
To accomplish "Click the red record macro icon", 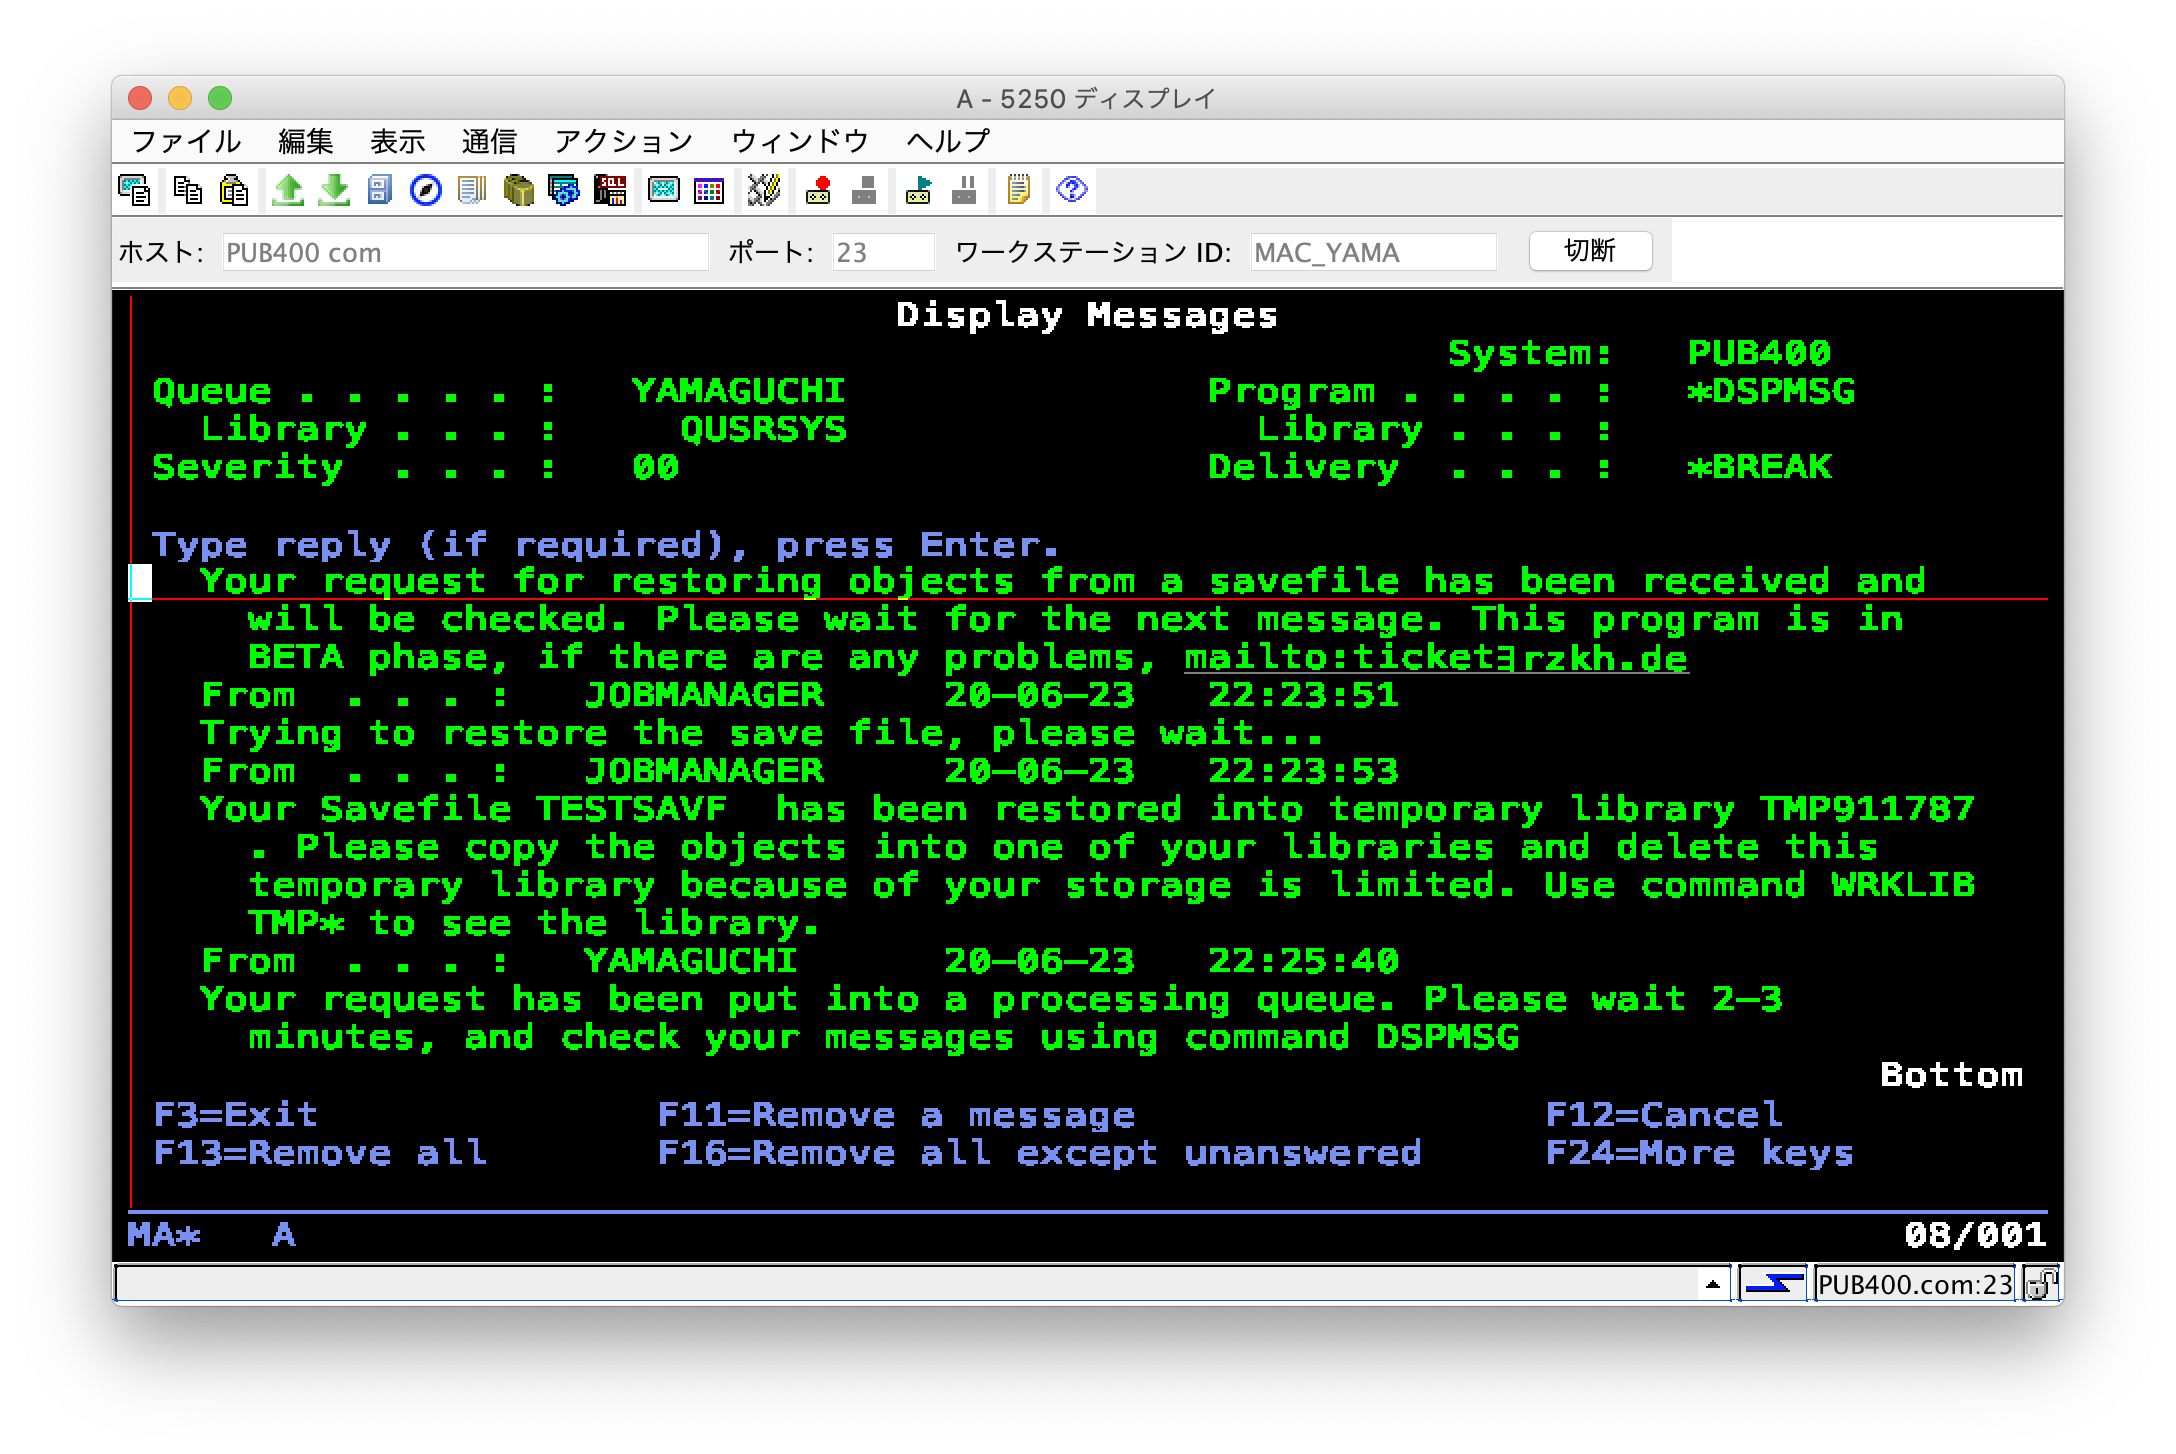I will pyautogui.click(x=818, y=190).
